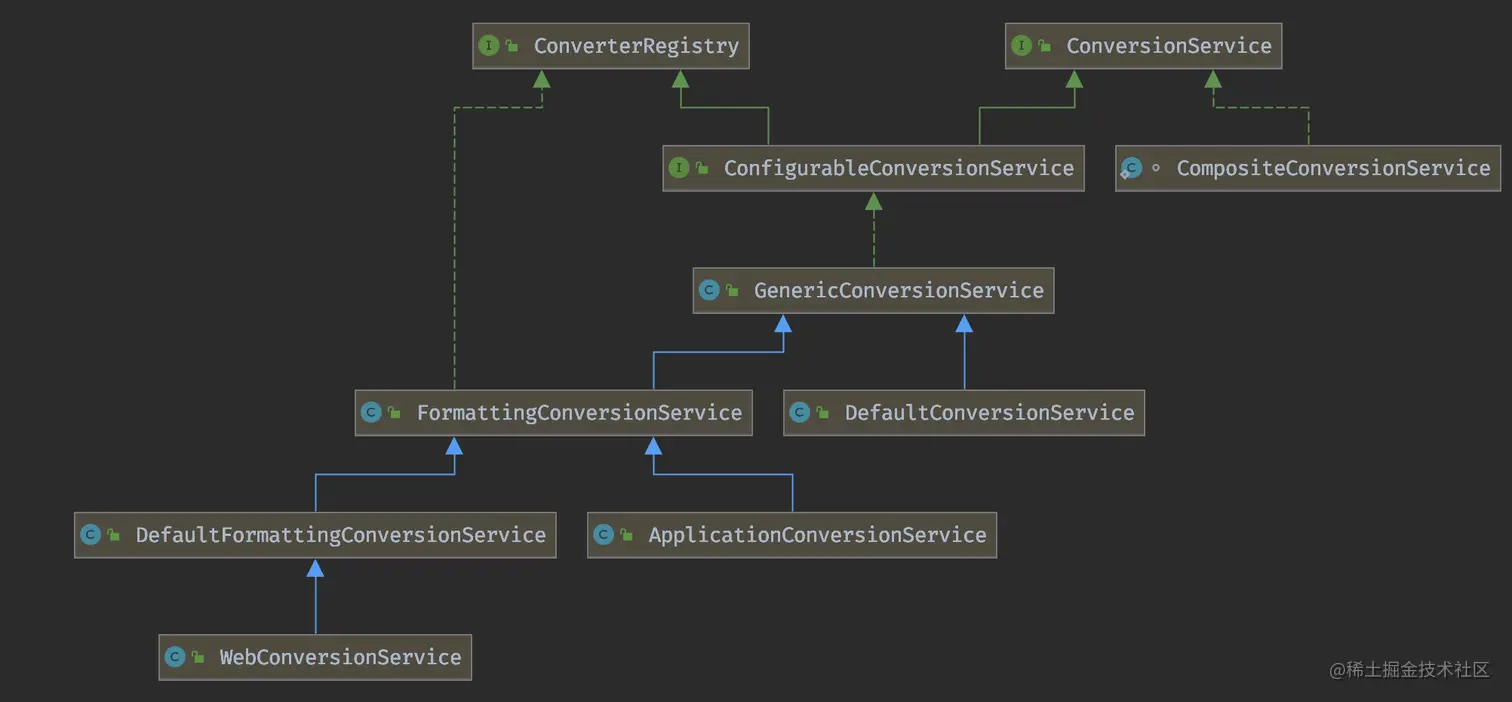Select the CompositeConversionService node
This screenshot has height=702, width=1512.
pyautogui.click(x=1308, y=168)
